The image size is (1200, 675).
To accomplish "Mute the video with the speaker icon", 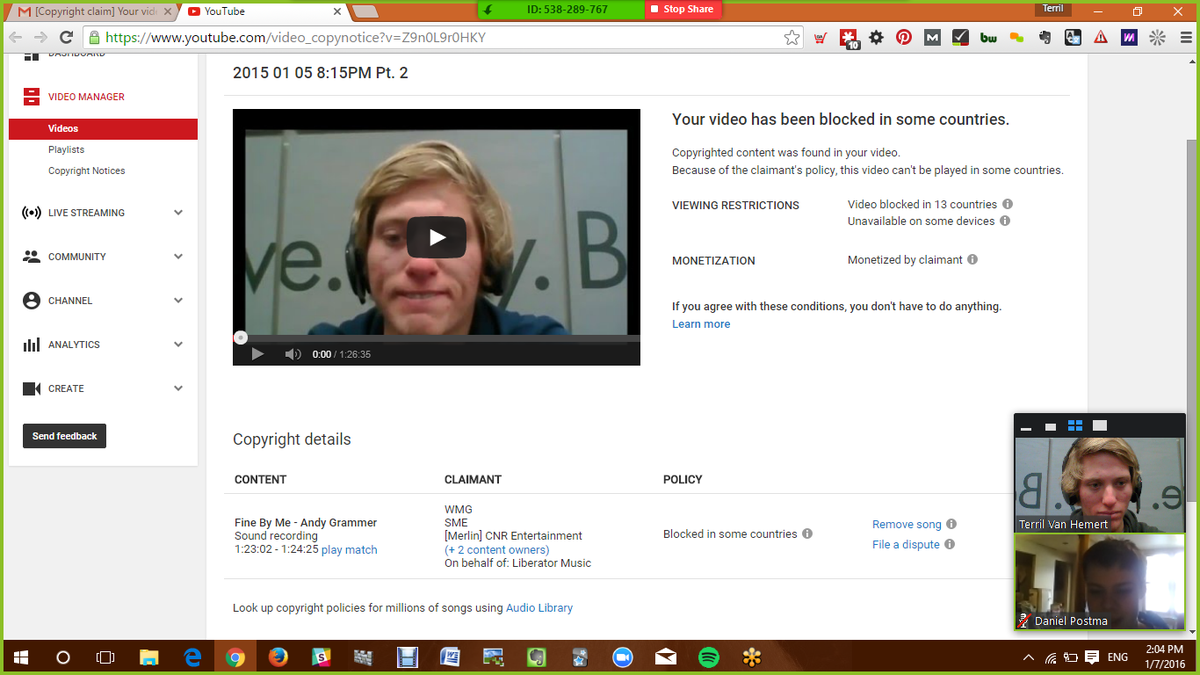I will (x=292, y=354).
